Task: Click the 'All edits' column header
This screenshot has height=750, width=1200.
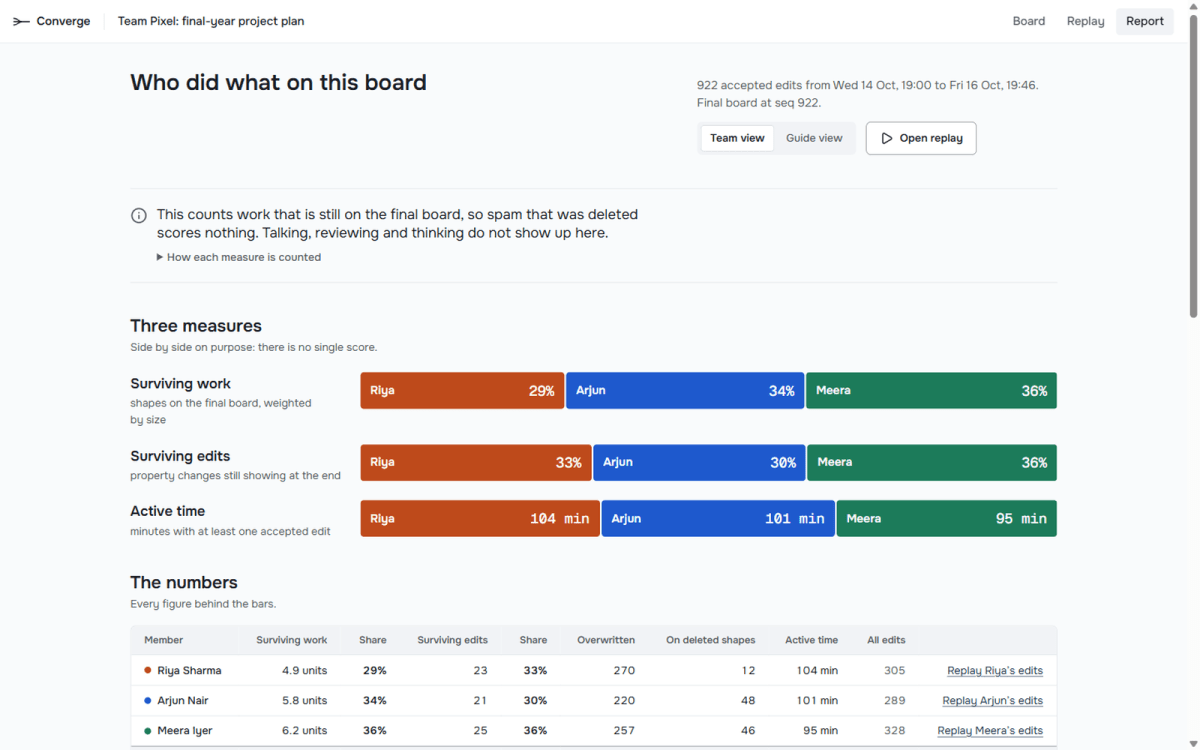Action: point(886,640)
